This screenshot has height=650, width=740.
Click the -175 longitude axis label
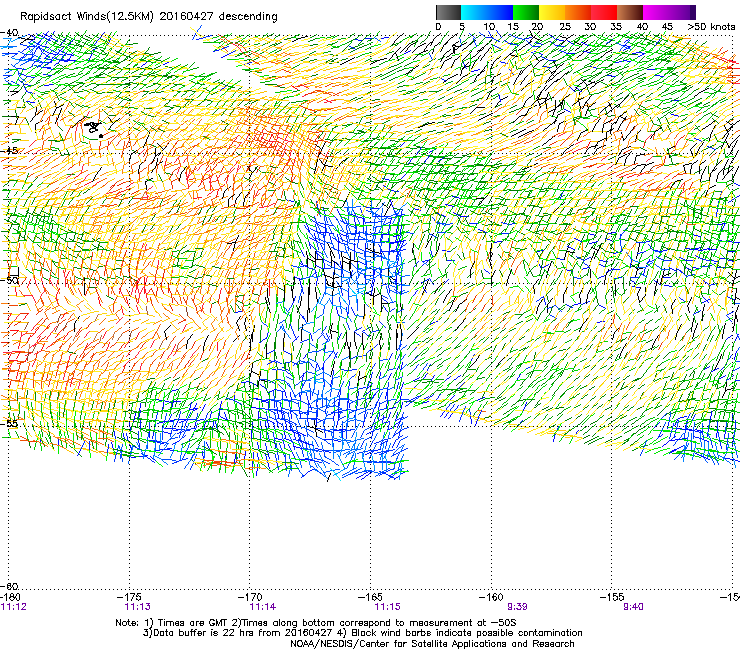[130, 597]
